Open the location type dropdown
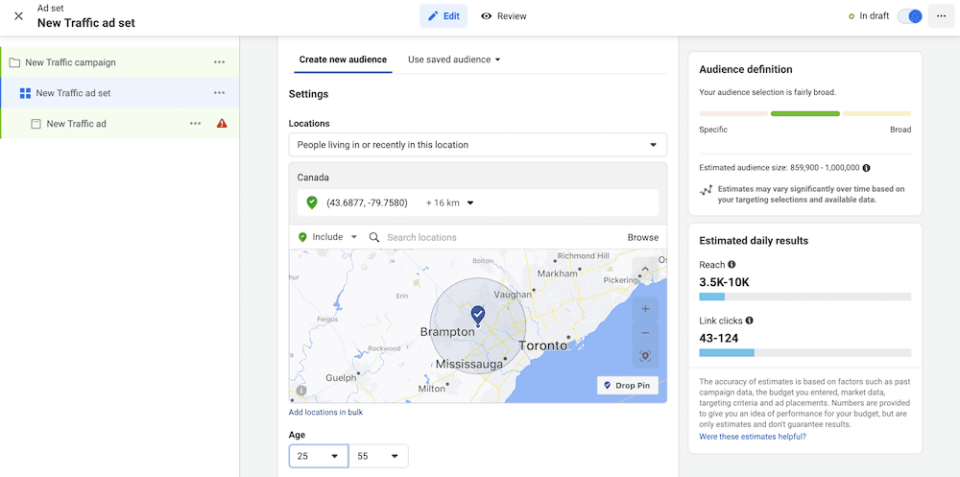Image resolution: width=960 pixels, height=477 pixels. (478, 145)
